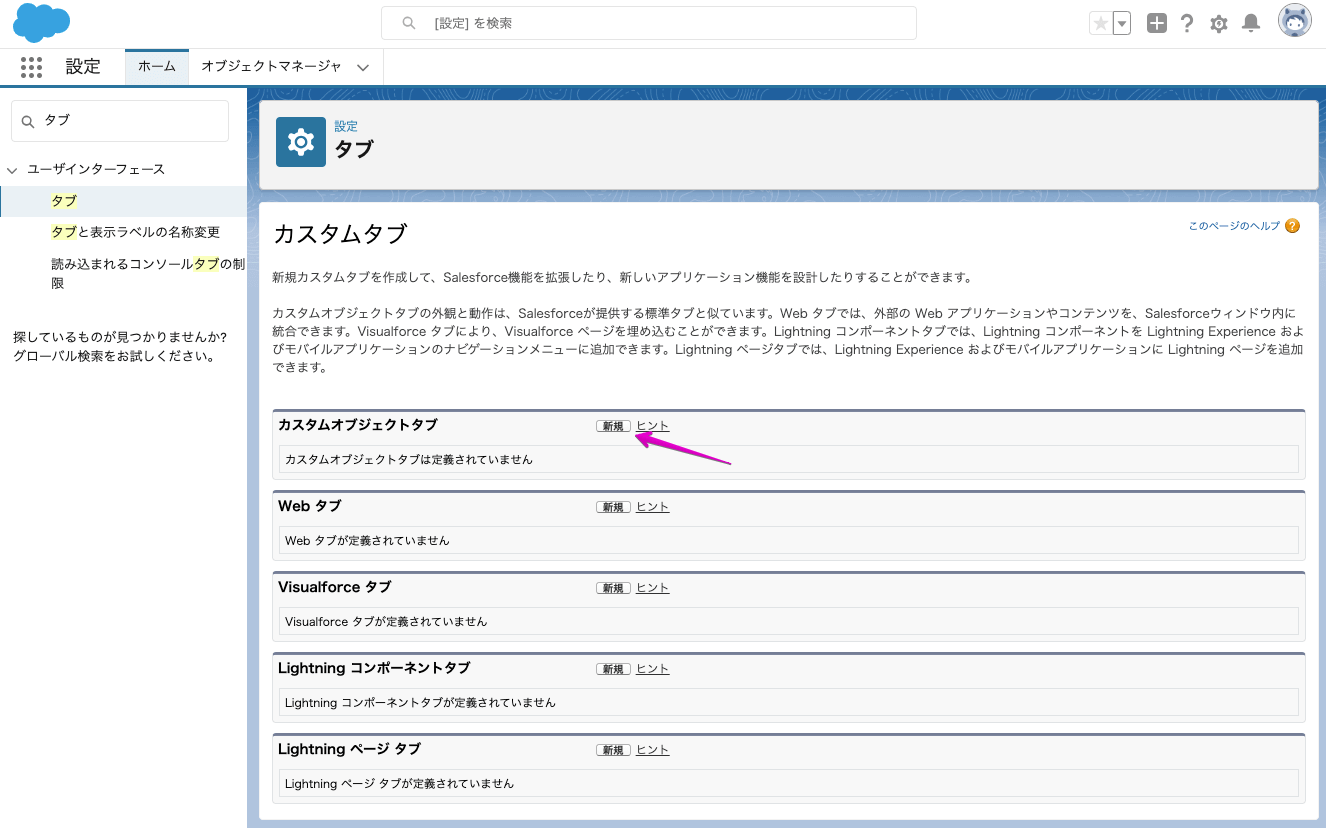Click the 探しているものが見つかりませんか? text
Image resolution: width=1326 pixels, height=828 pixels.
click(120, 337)
